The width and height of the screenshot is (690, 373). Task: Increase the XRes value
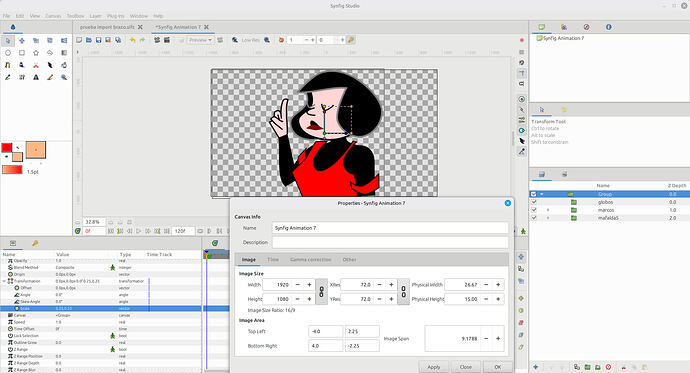click(391, 285)
